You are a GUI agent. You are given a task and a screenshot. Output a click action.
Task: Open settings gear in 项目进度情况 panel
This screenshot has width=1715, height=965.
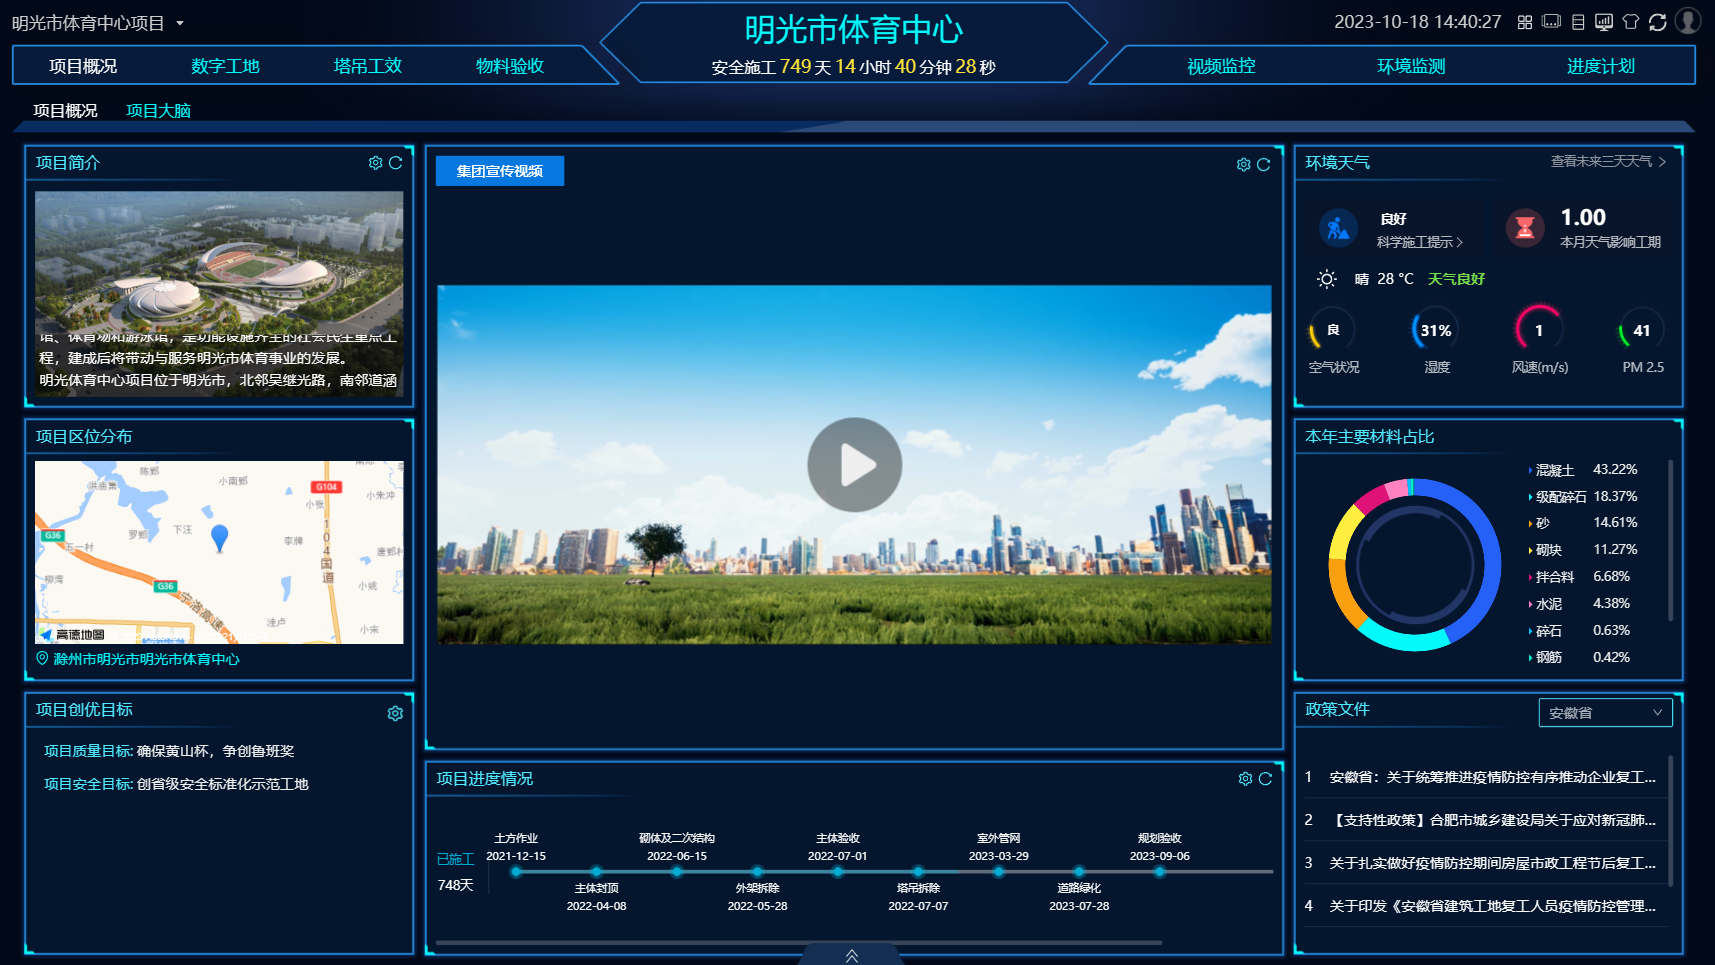click(x=1245, y=779)
